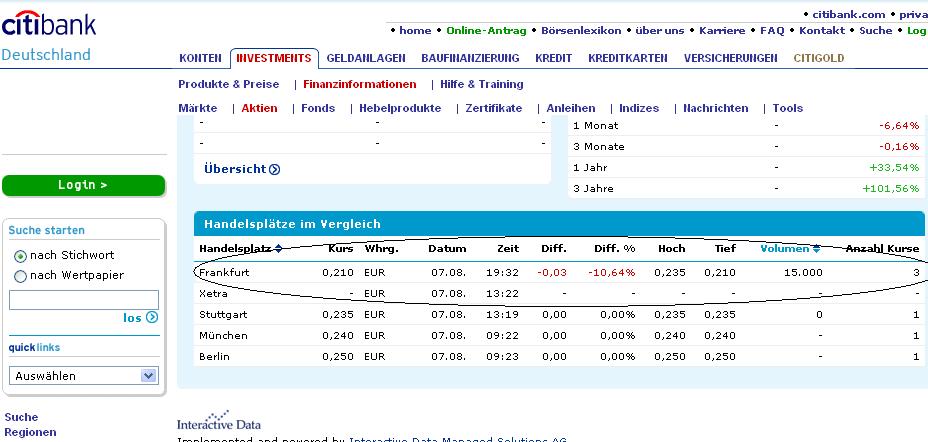The width and height of the screenshot is (928, 442).
Task: Select the nach Stichwort radio button
Action: [20, 256]
